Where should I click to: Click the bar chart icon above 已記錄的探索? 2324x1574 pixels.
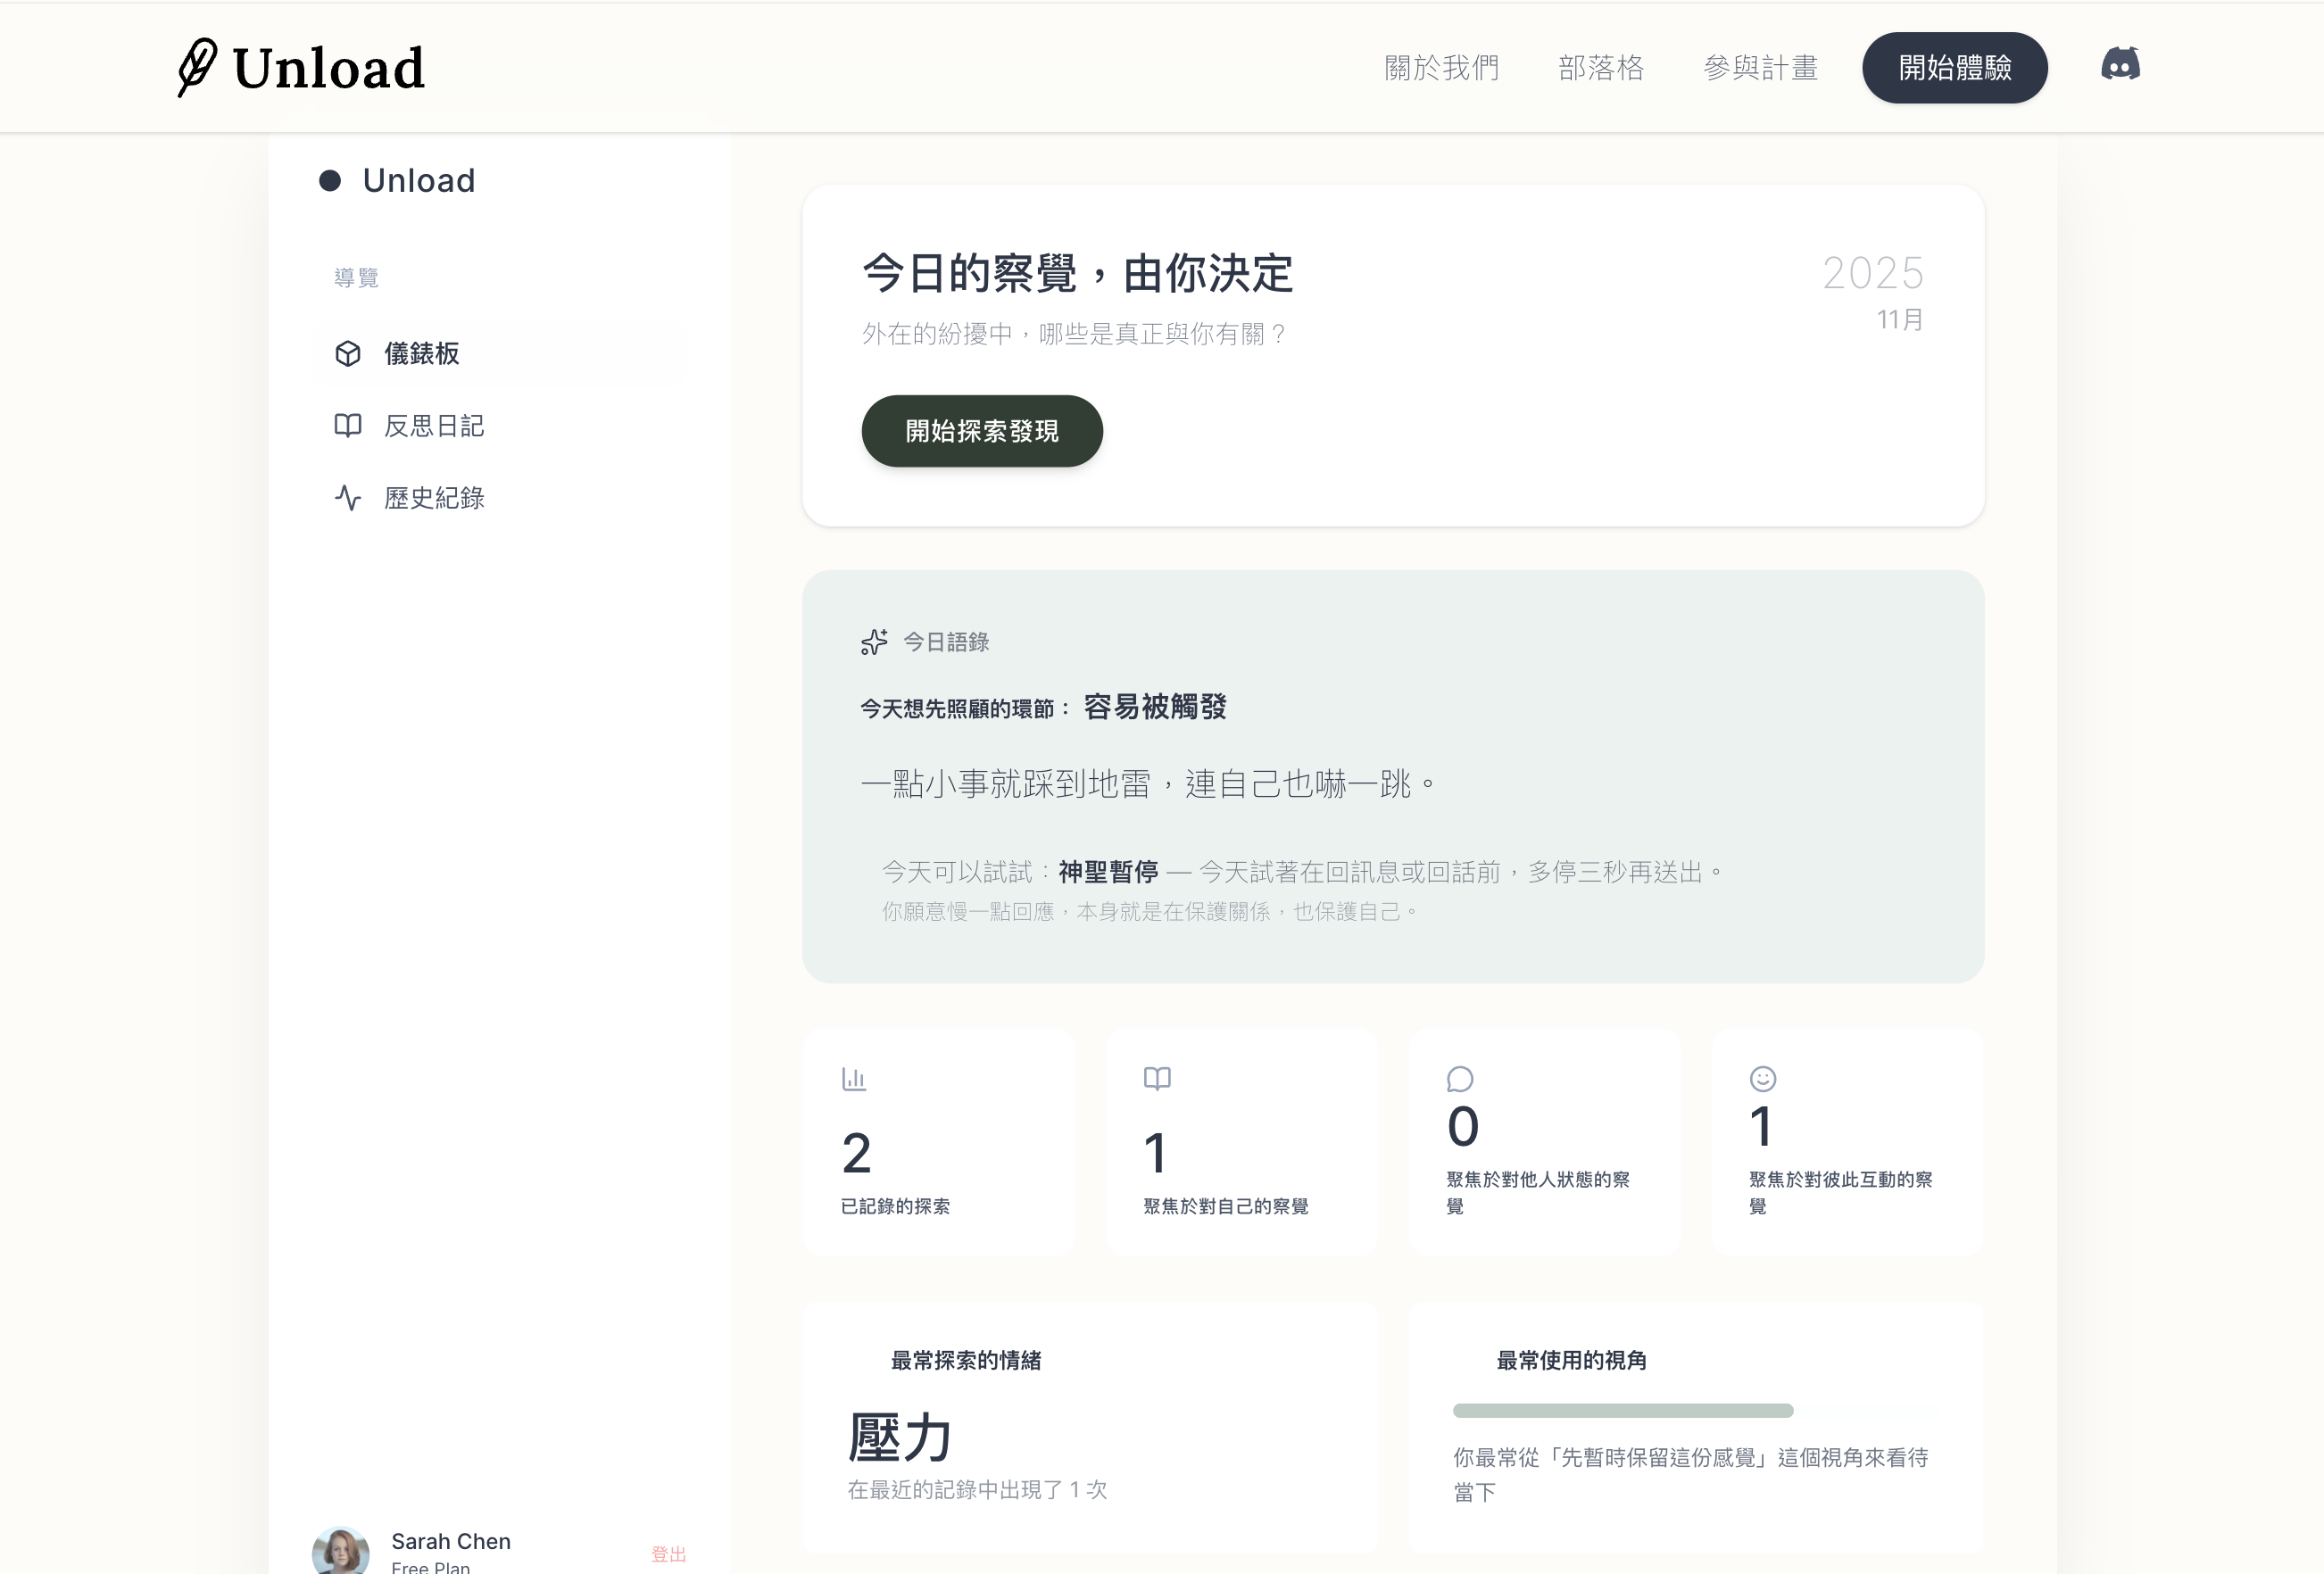(x=854, y=1079)
